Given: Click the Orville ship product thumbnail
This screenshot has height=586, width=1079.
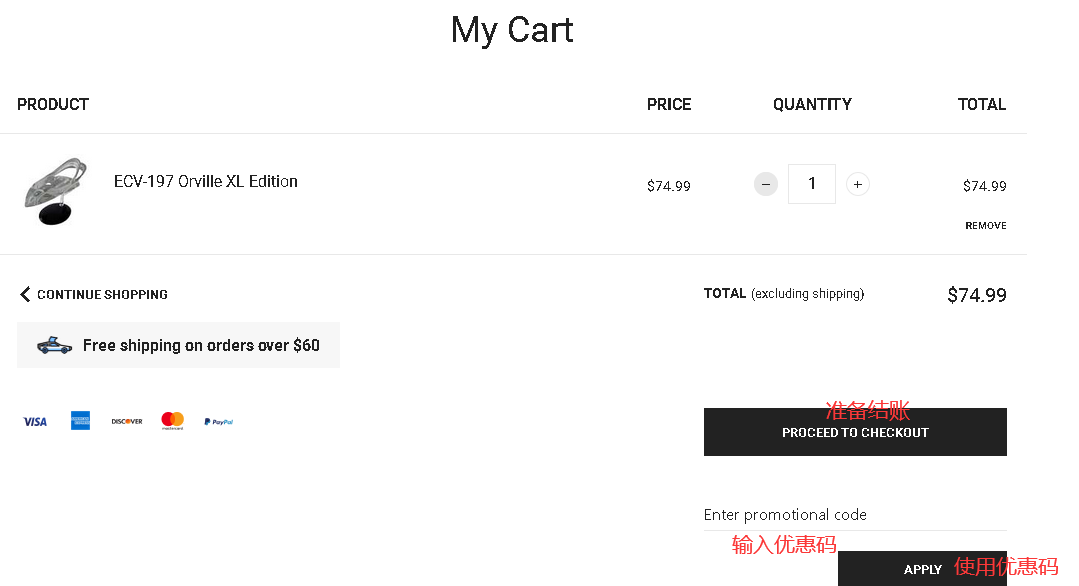Looking at the screenshot, I should 55,191.
